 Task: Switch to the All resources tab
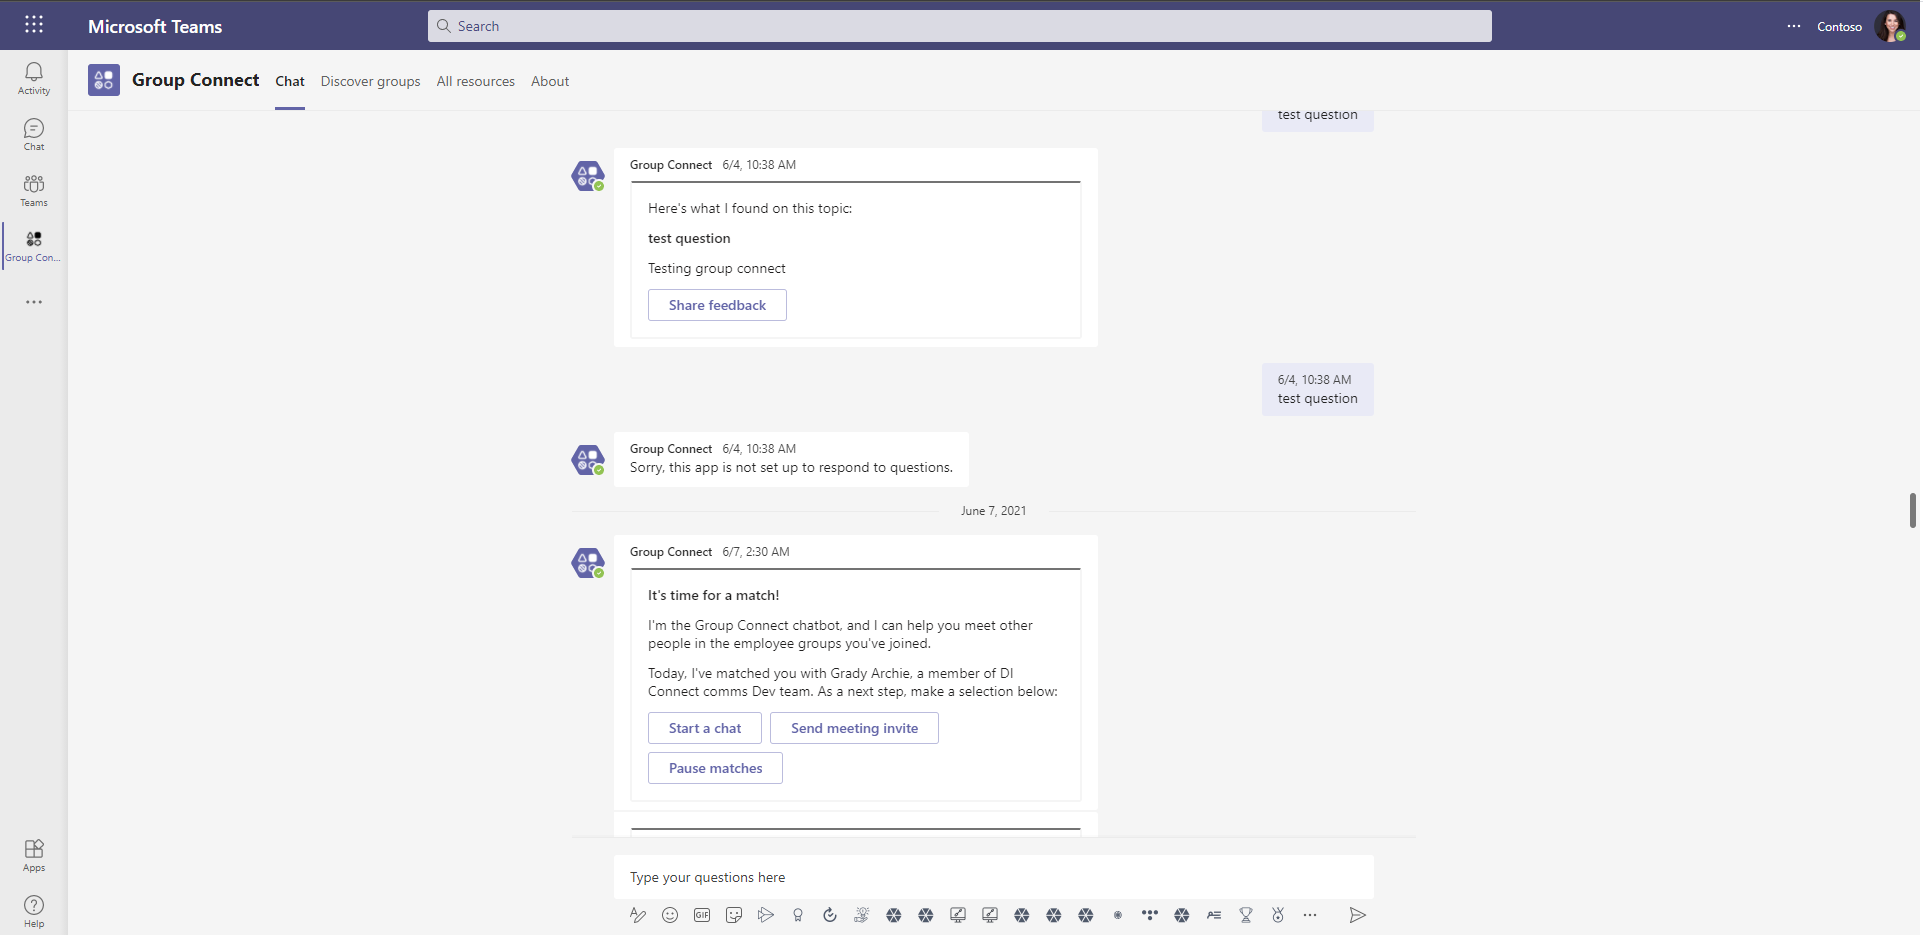pos(476,82)
